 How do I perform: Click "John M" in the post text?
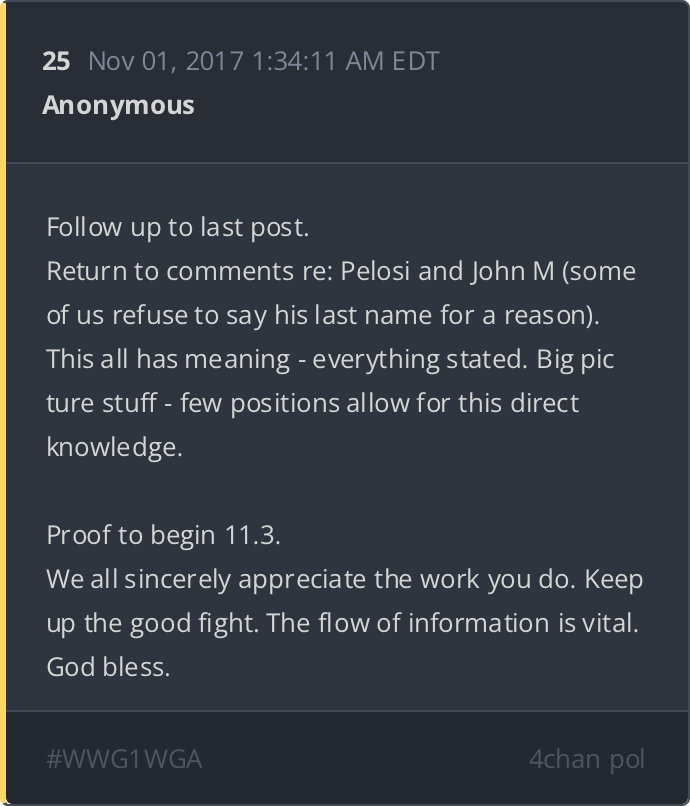(512, 271)
